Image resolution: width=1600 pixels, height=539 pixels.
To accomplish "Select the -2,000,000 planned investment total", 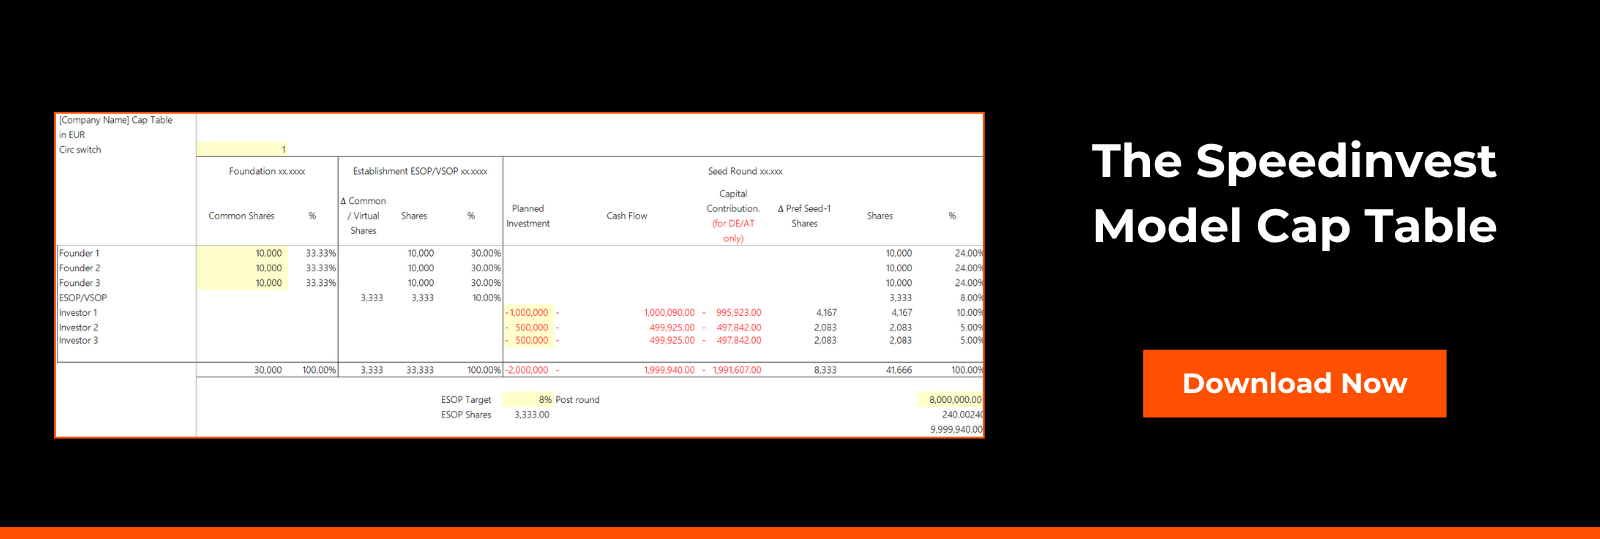I will pyautogui.click(x=527, y=370).
